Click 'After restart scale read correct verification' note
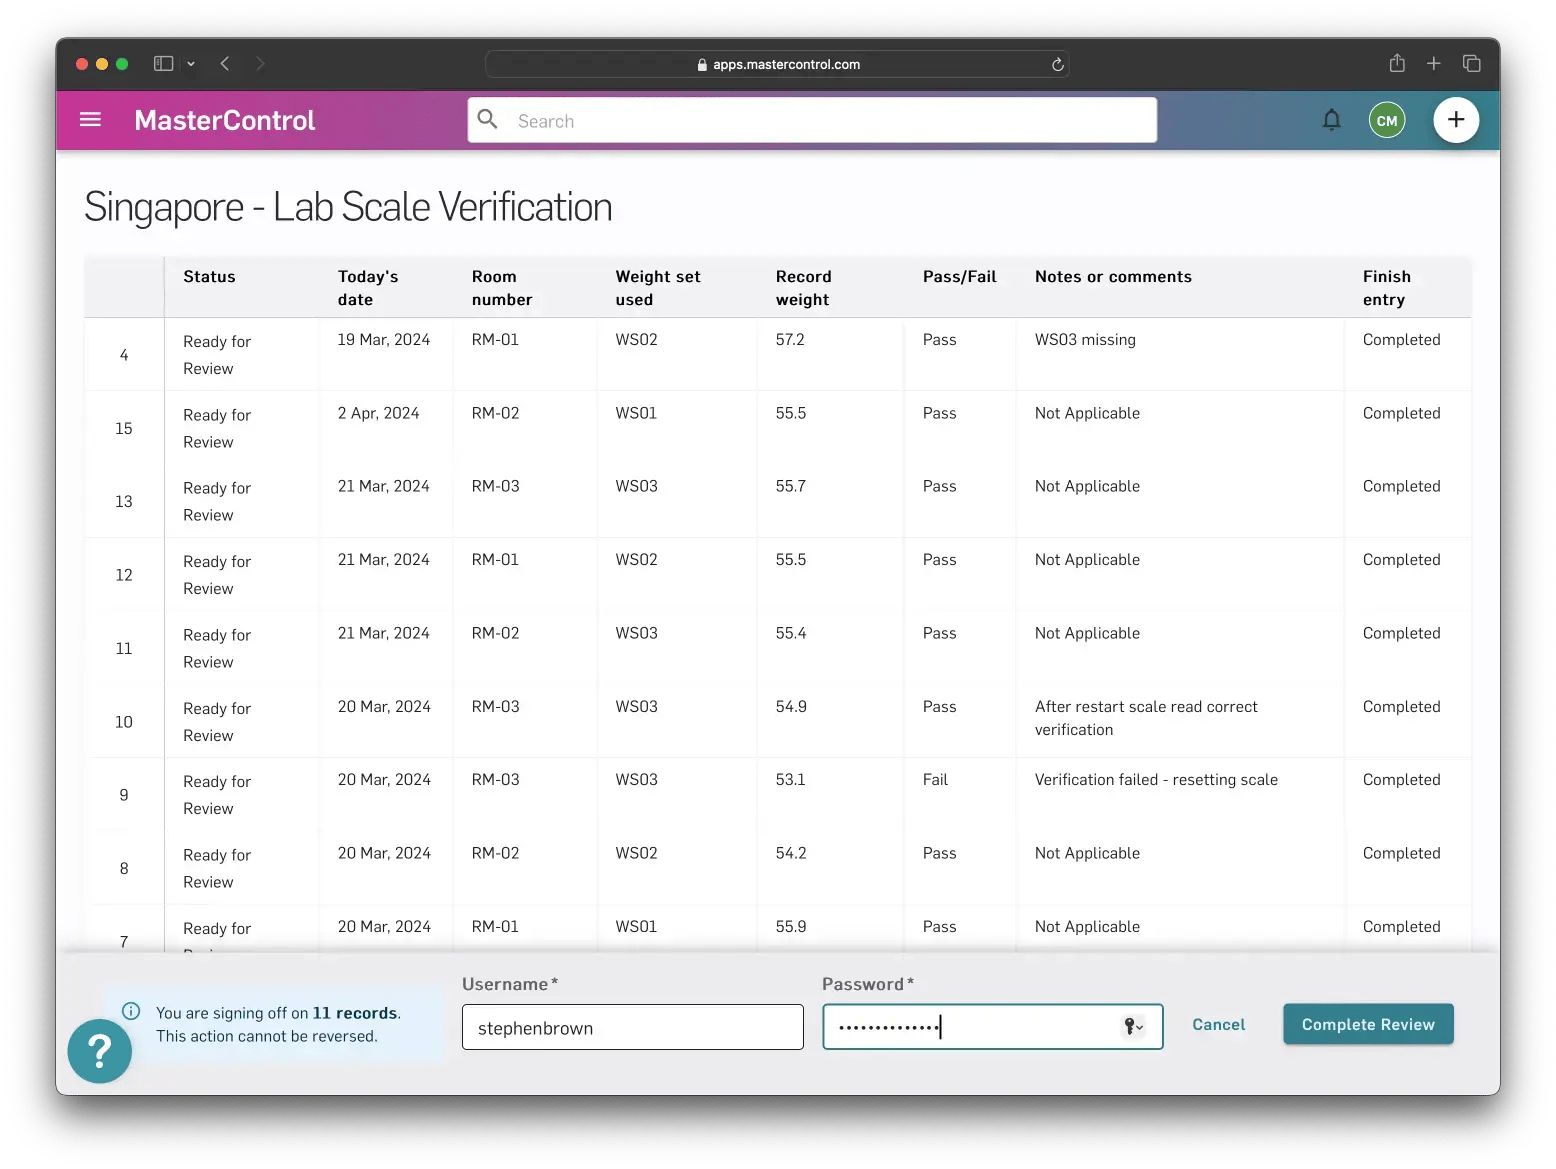Image resolution: width=1556 pixels, height=1169 pixels. tap(1146, 718)
